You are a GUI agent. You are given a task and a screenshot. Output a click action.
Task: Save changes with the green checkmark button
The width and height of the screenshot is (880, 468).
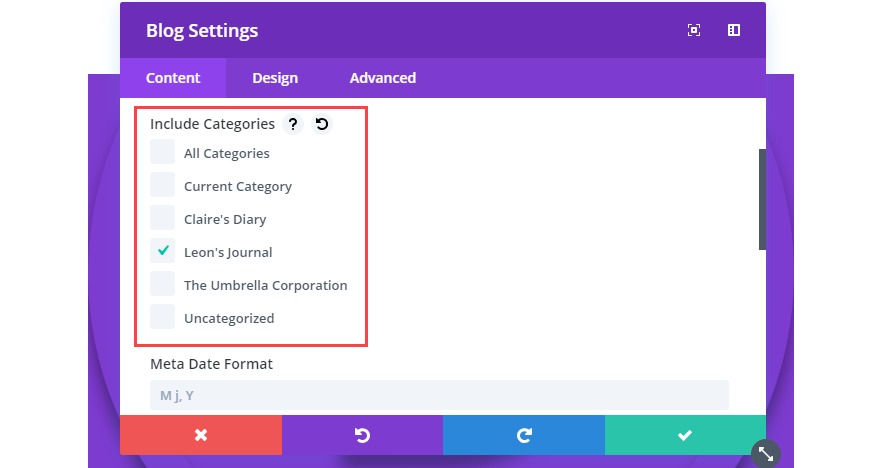tap(685, 435)
